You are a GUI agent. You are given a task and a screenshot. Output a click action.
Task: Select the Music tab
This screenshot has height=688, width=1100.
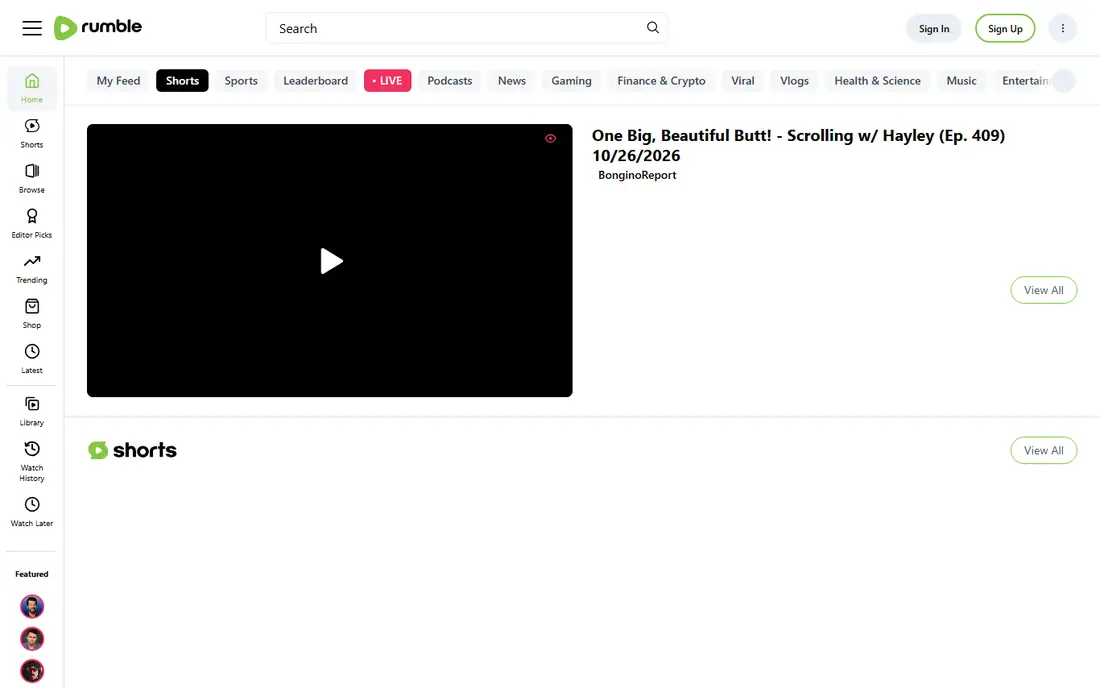(x=961, y=81)
